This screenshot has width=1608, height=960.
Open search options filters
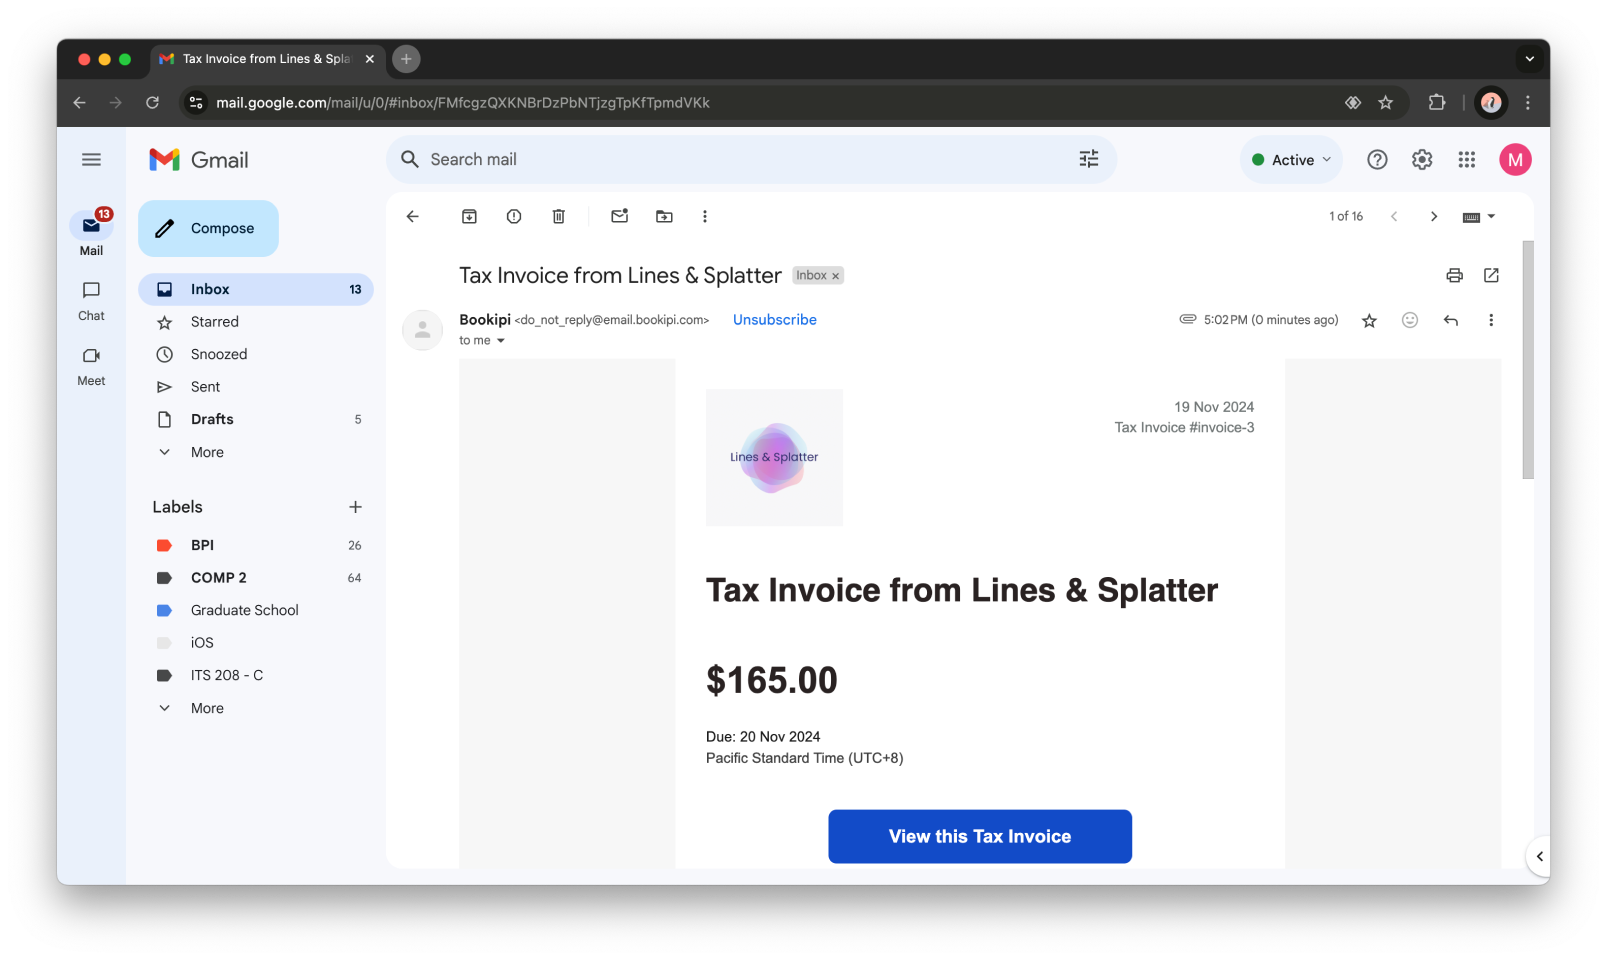coord(1089,159)
